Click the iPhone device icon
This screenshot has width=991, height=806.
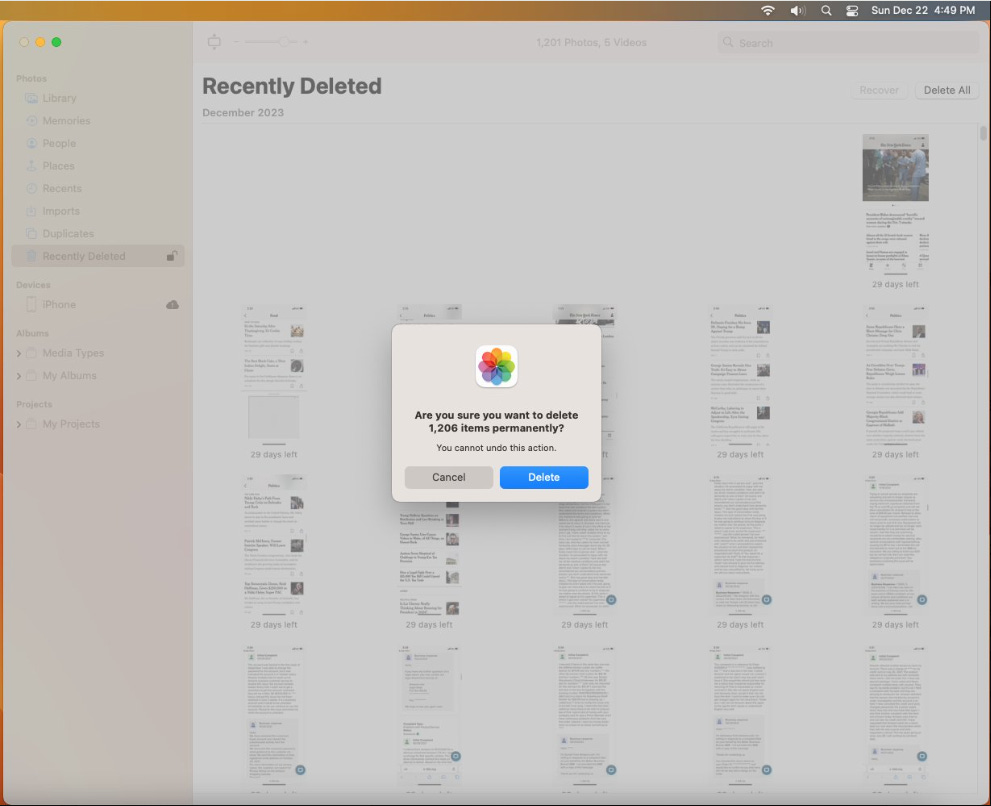point(31,305)
